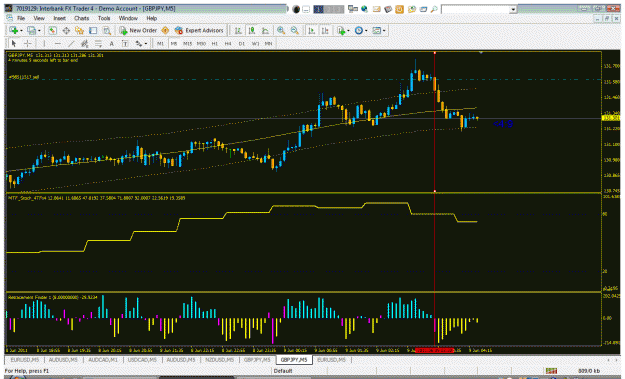625x379 pixels.
Task: Show the Market Watch panel
Action: point(52,30)
